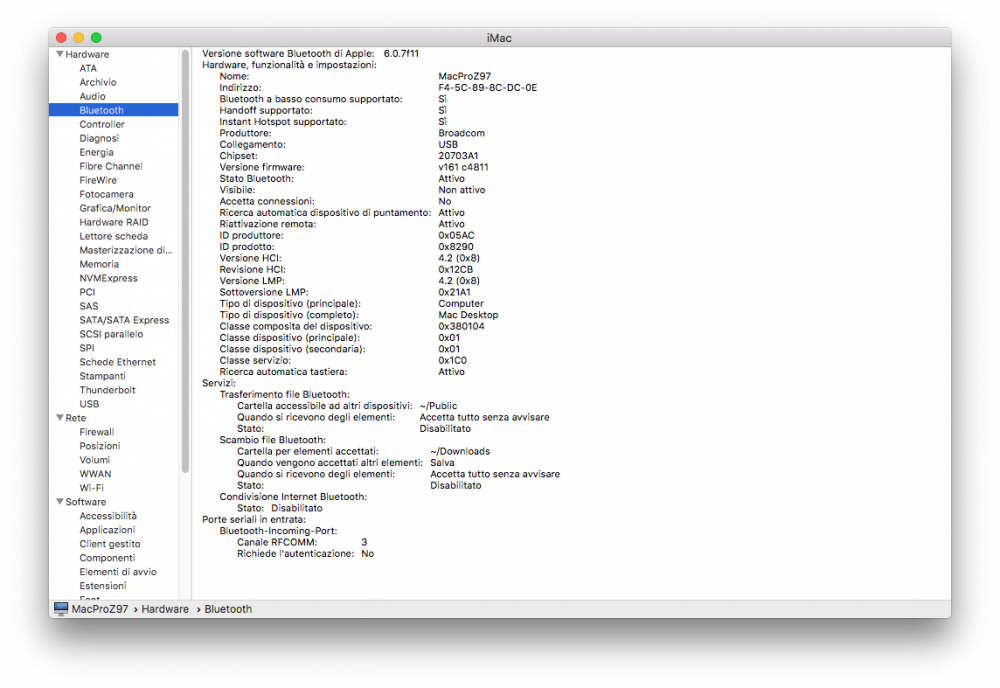Select SCSI parallelo in sidebar
The height and width of the screenshot is (688, 1000).
(x=111, y=335)
